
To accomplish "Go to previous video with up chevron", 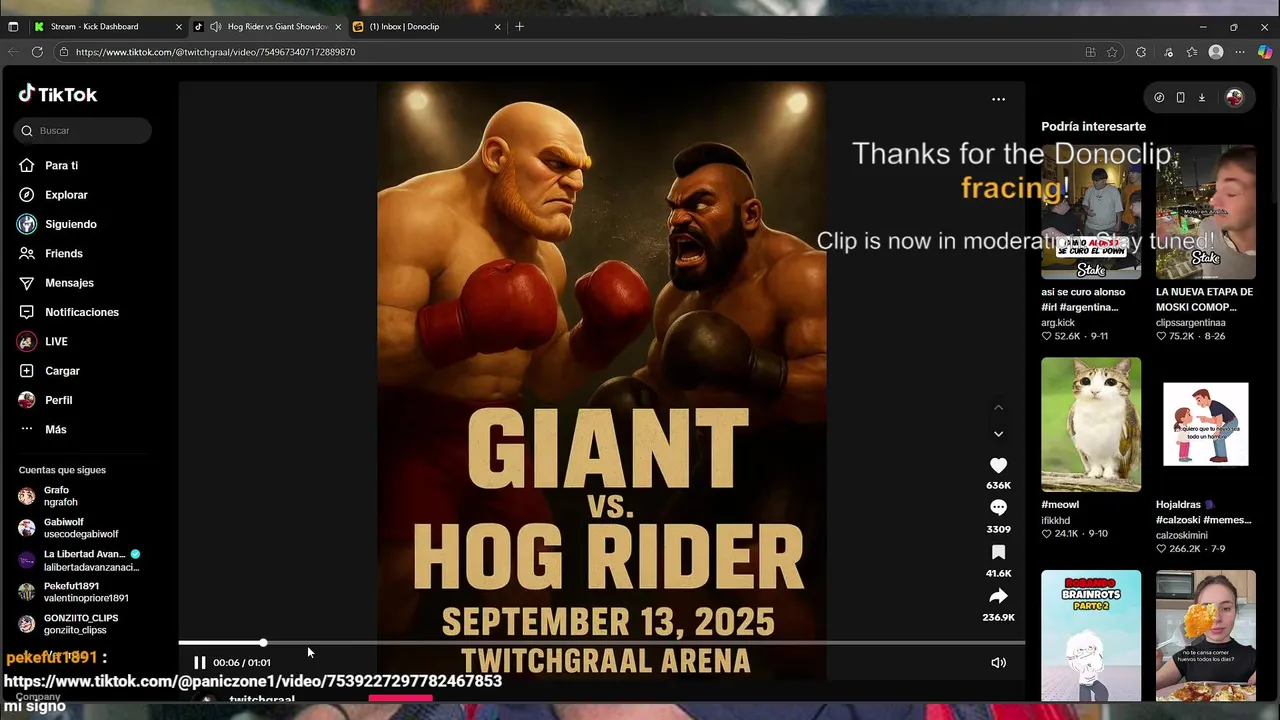I will point(998,407).
